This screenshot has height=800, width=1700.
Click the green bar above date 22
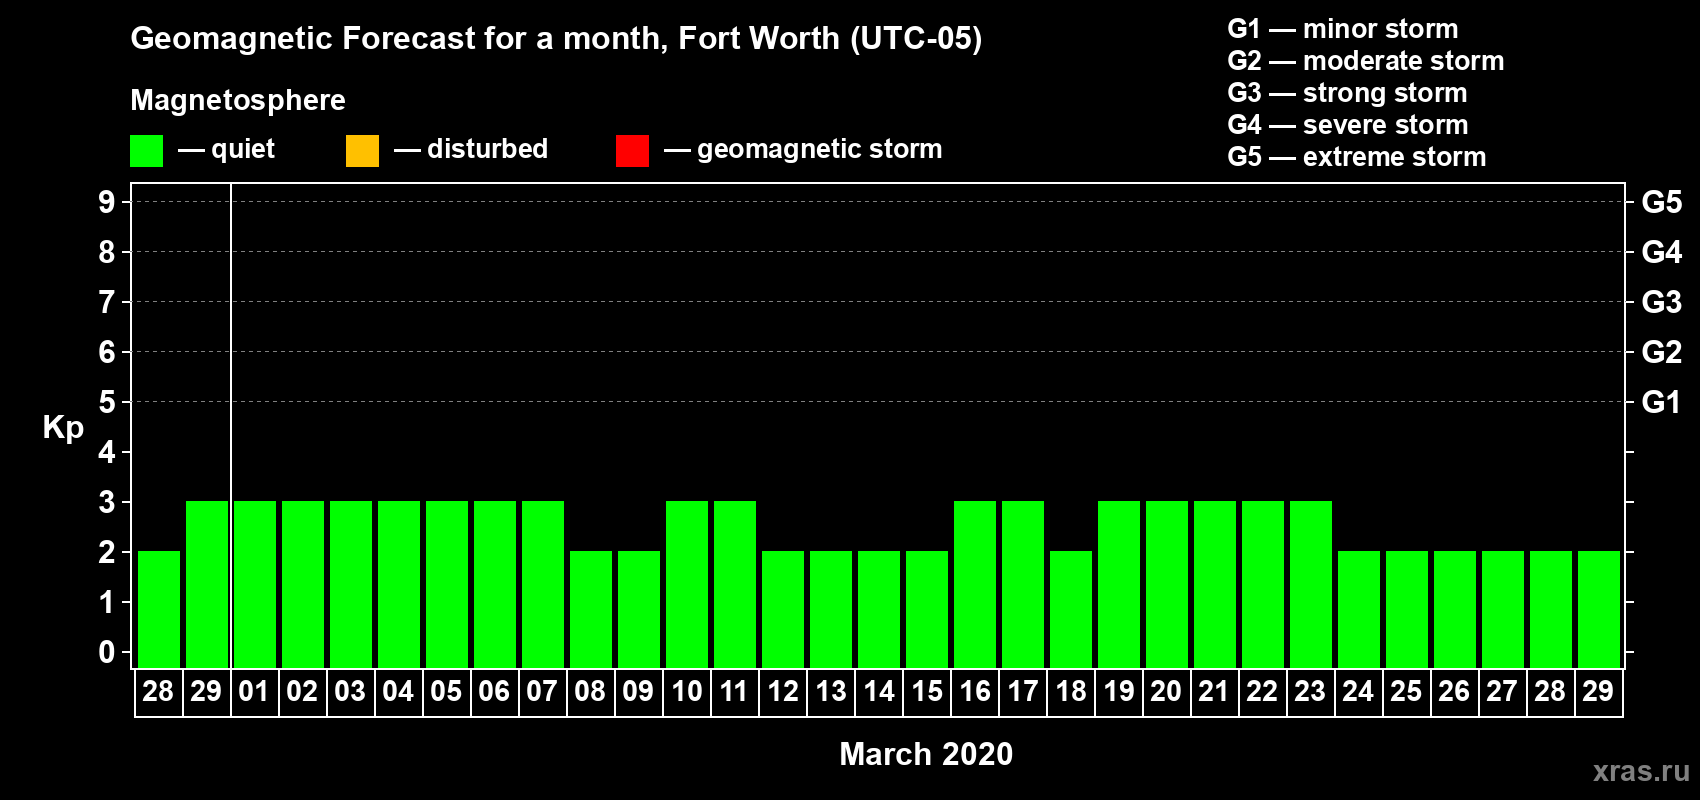click(x=1263, y=584)
